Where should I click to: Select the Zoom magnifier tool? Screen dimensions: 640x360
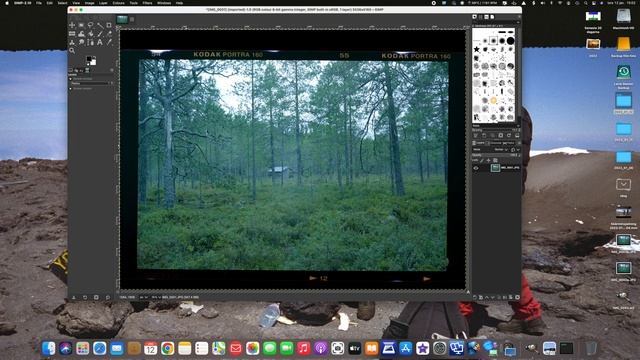pos(71,51)
